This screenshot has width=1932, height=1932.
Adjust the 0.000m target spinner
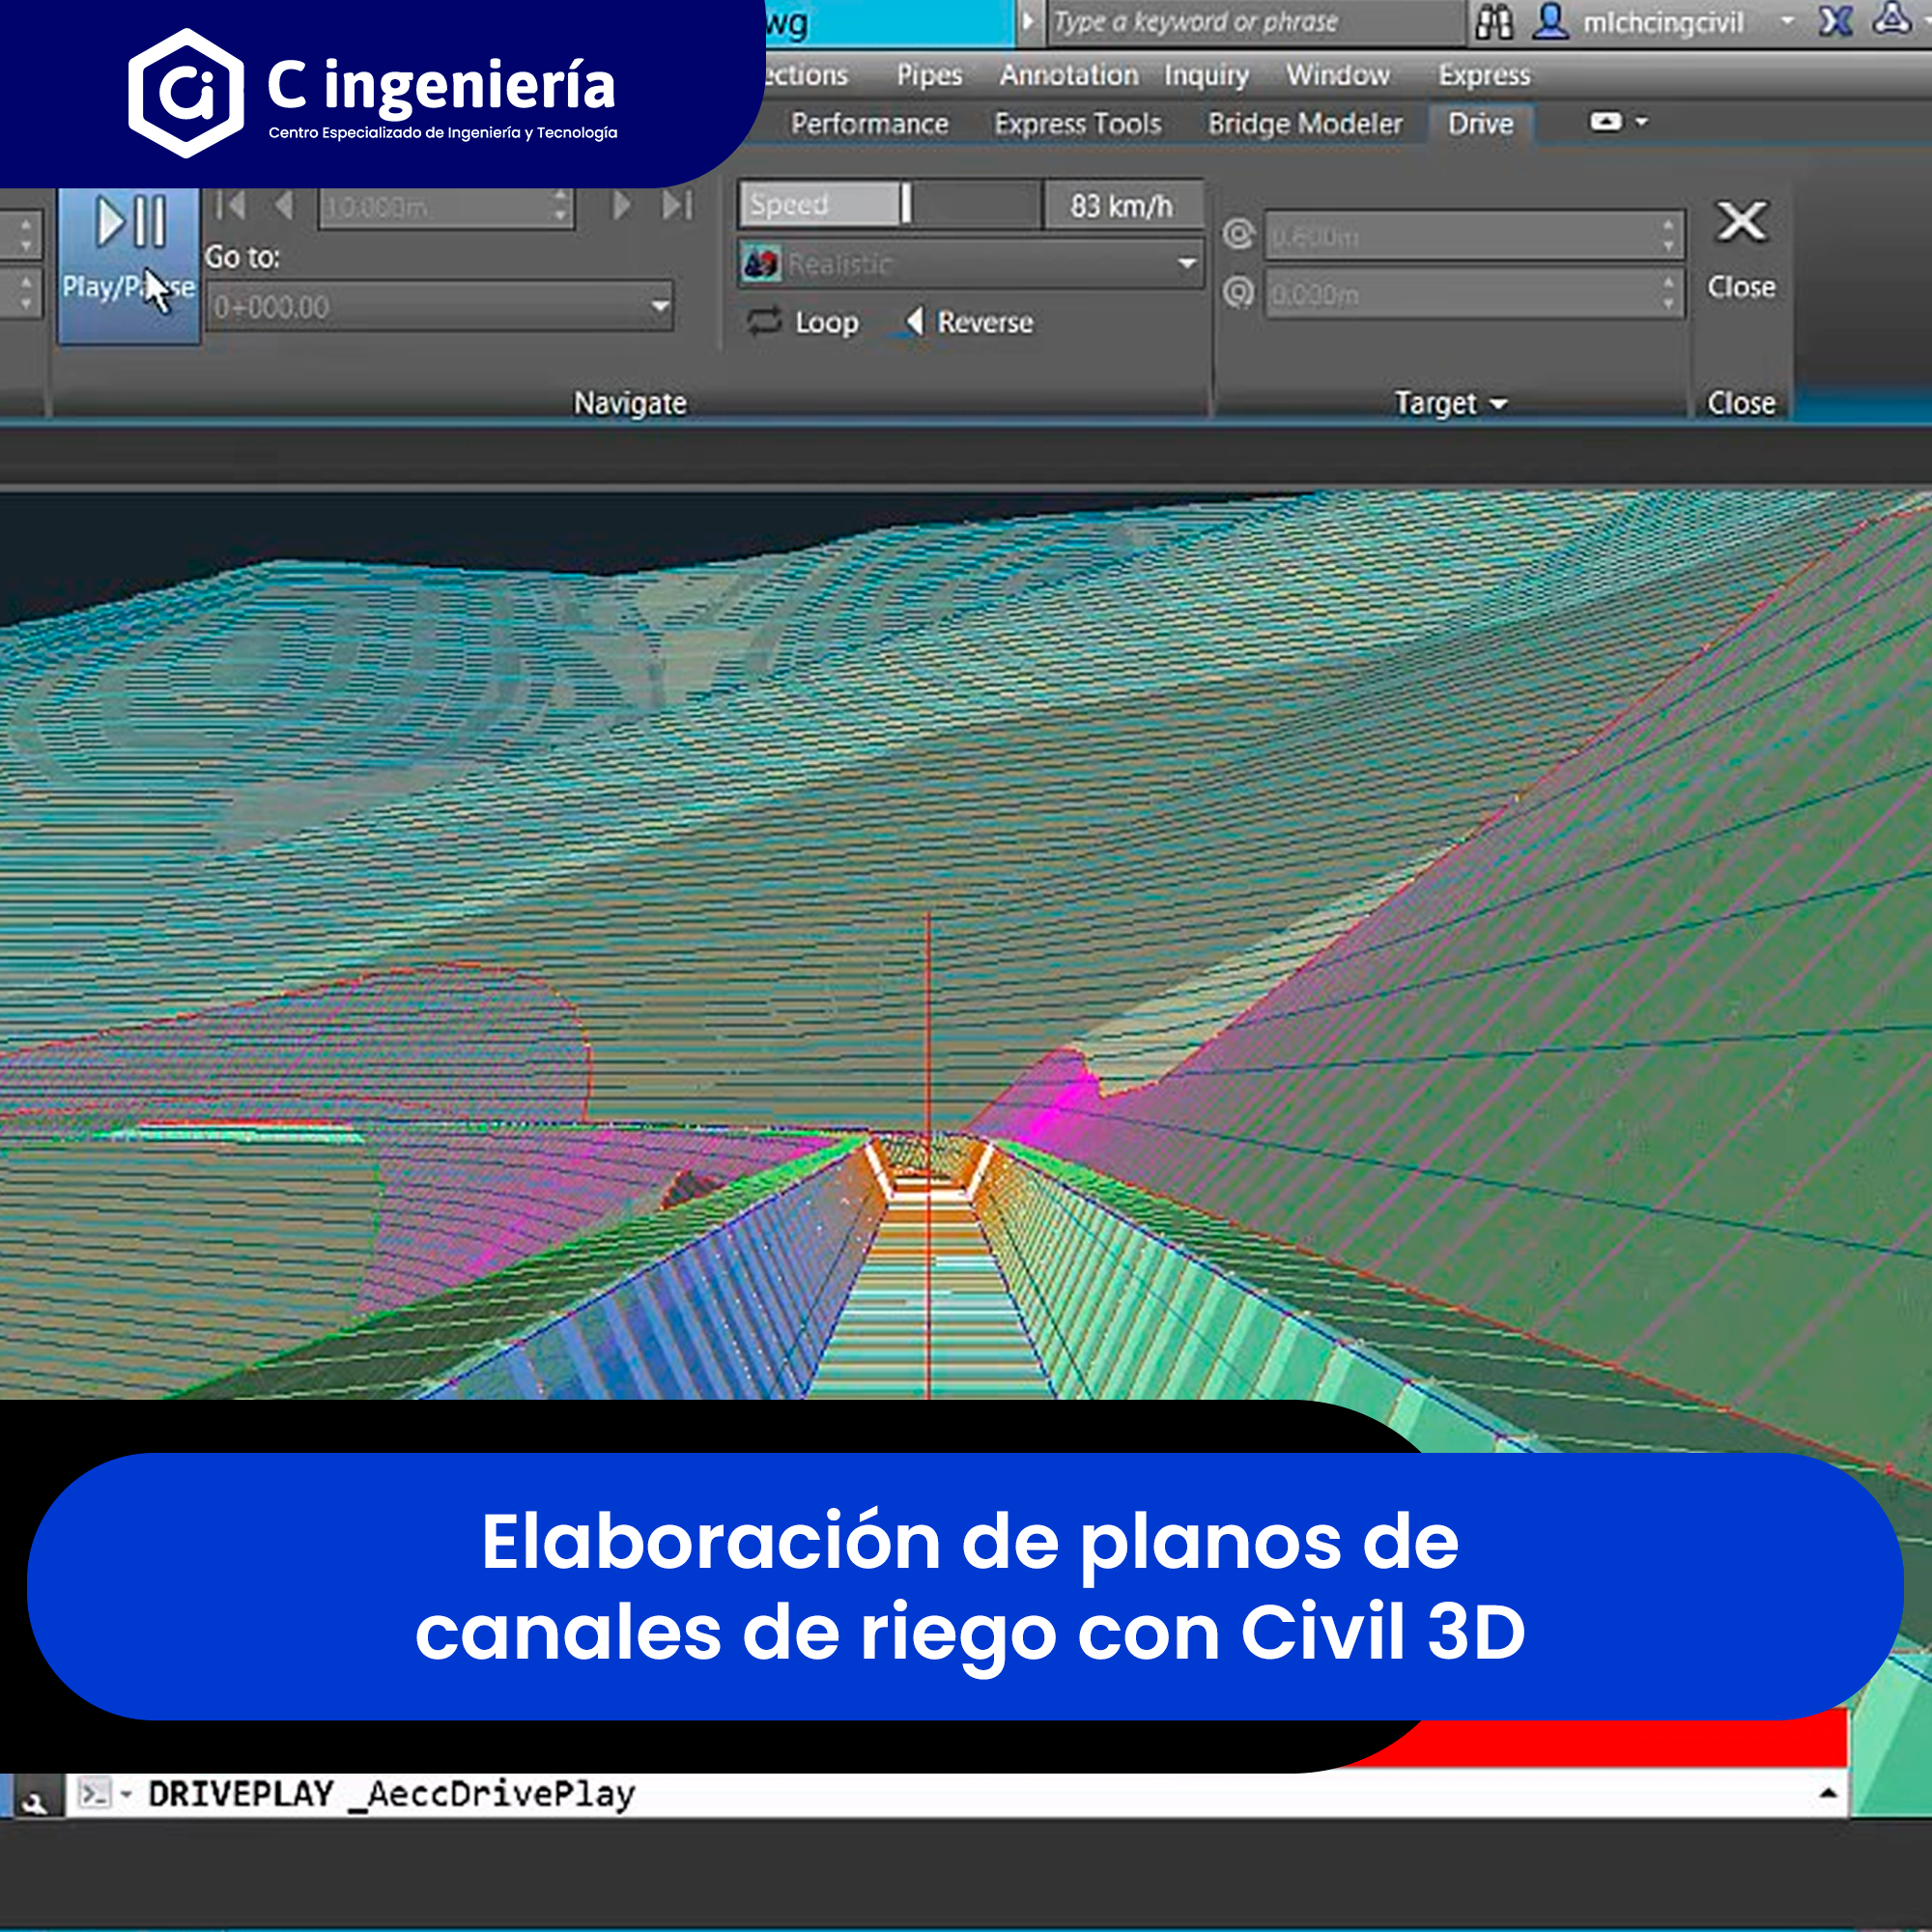pos(1669,294)
